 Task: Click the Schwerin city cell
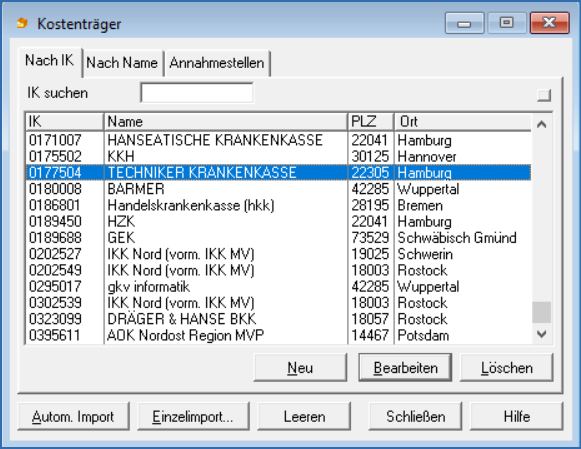[425, 255]
